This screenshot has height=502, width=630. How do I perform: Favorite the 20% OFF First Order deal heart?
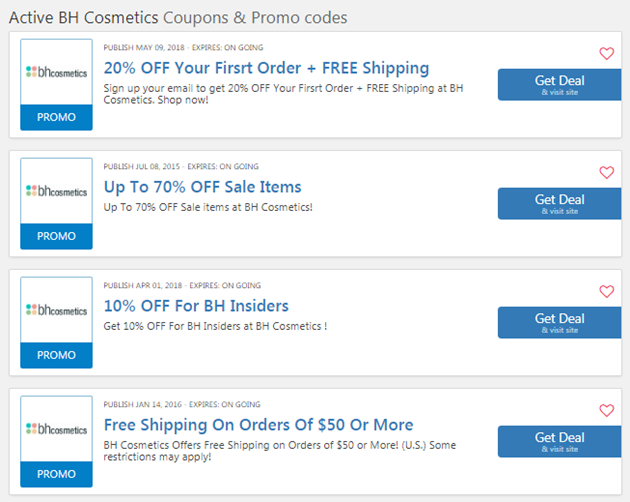click(x=607, y=53)
